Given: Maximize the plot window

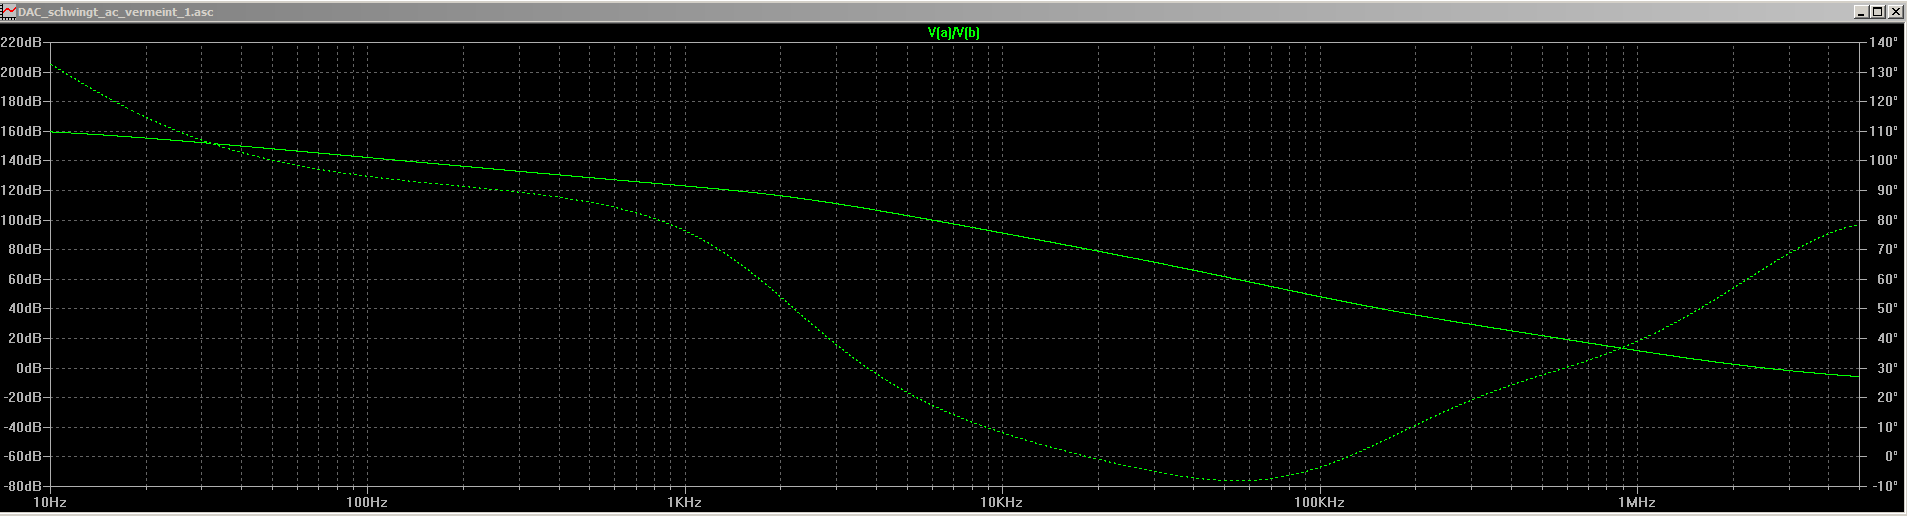Looking at the screenshot, I should (1877, 12).
